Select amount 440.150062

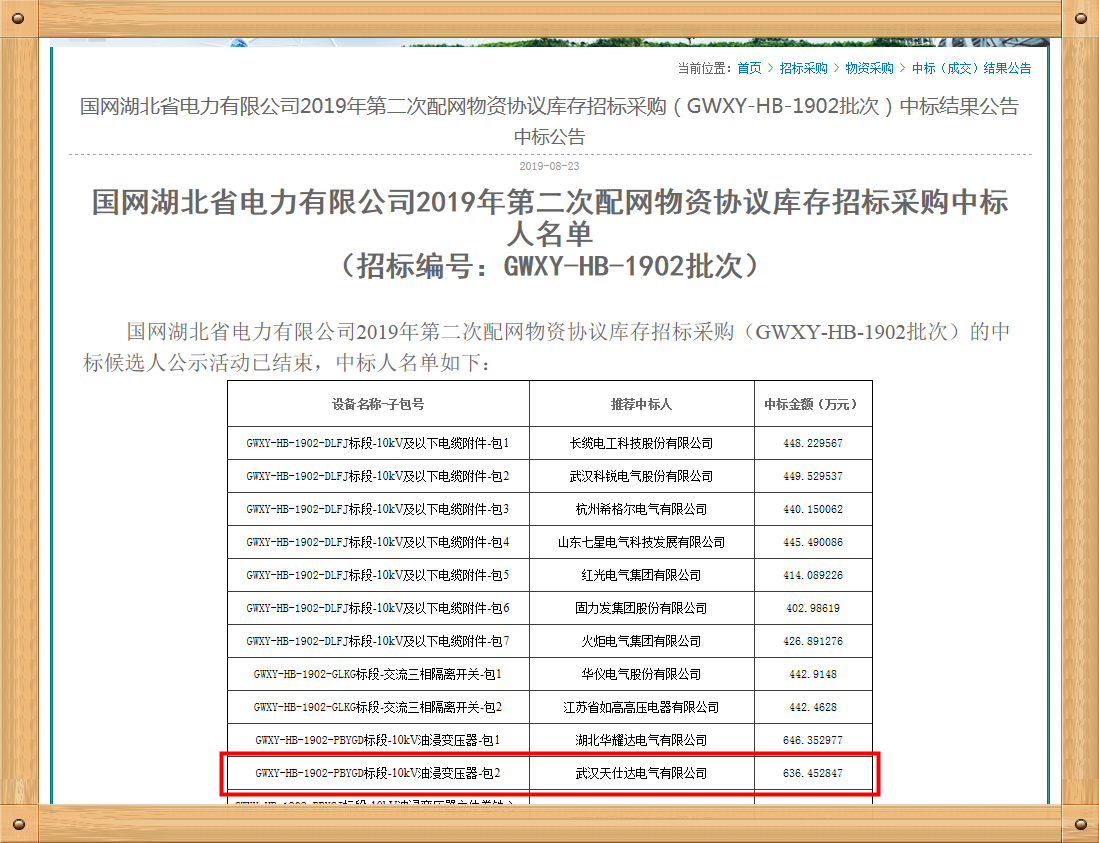[813, 509]
